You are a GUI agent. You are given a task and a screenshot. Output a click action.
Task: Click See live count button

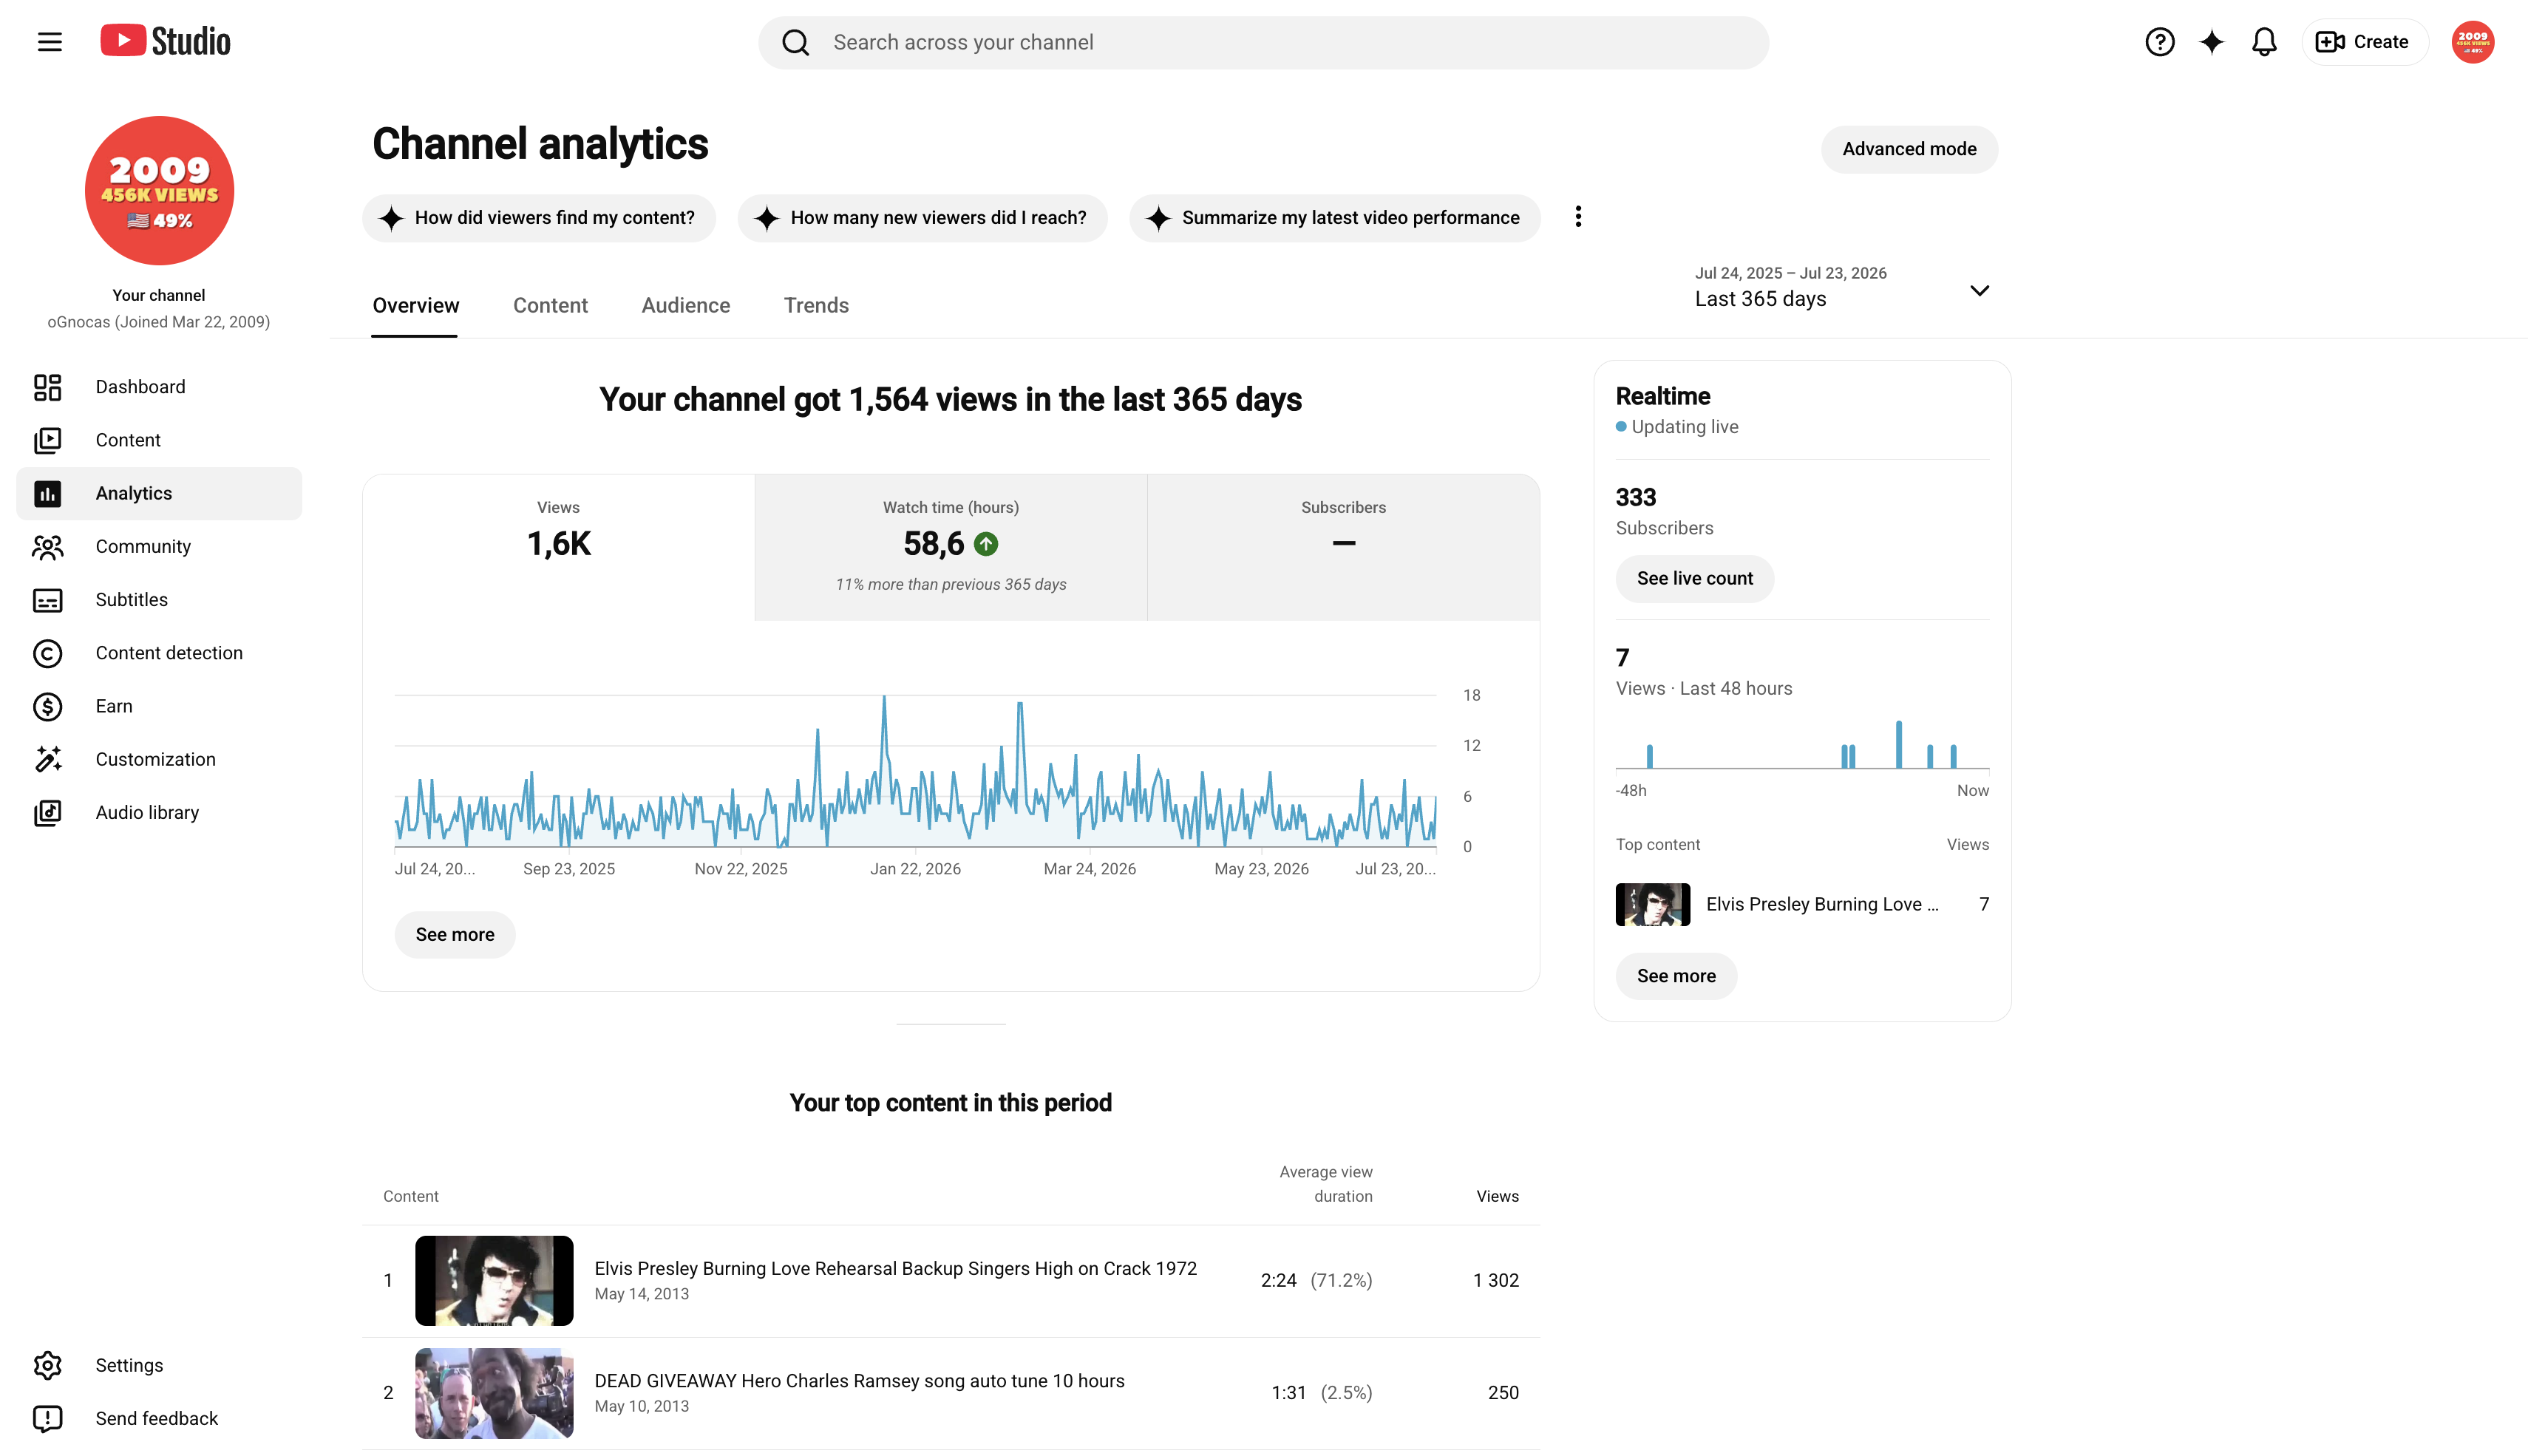(1695, 579)
